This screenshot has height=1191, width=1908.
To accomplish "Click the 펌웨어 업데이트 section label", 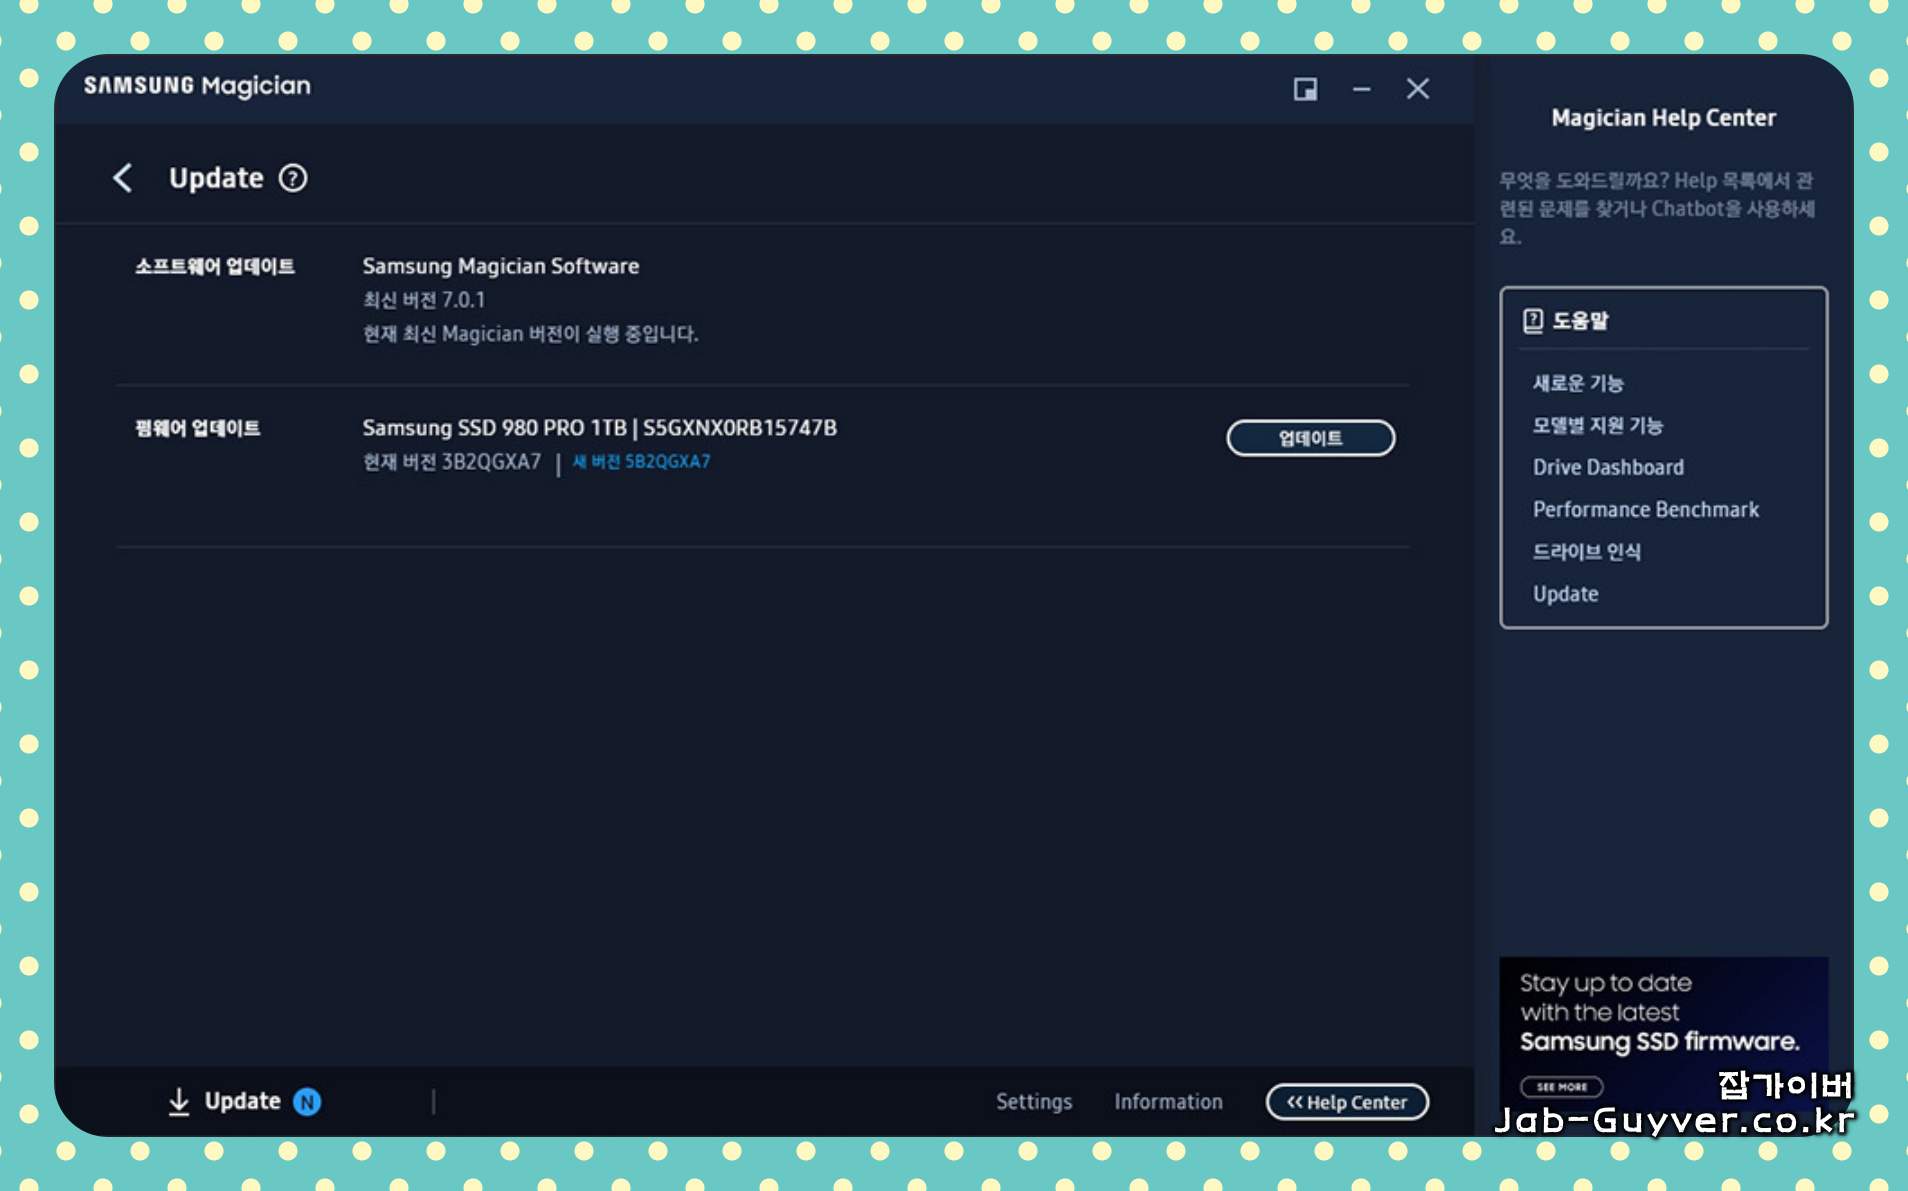I will click(198, 428).
